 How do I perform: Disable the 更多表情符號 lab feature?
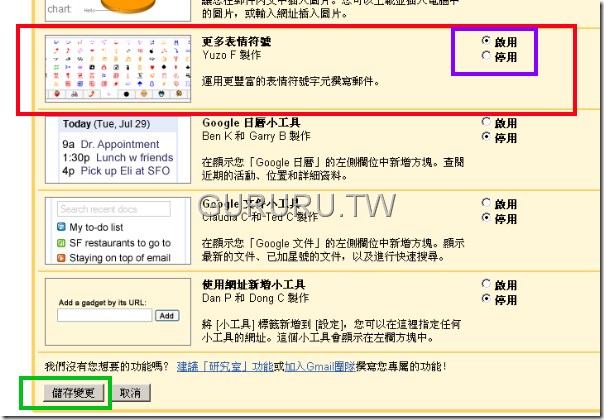coord(486,56)
